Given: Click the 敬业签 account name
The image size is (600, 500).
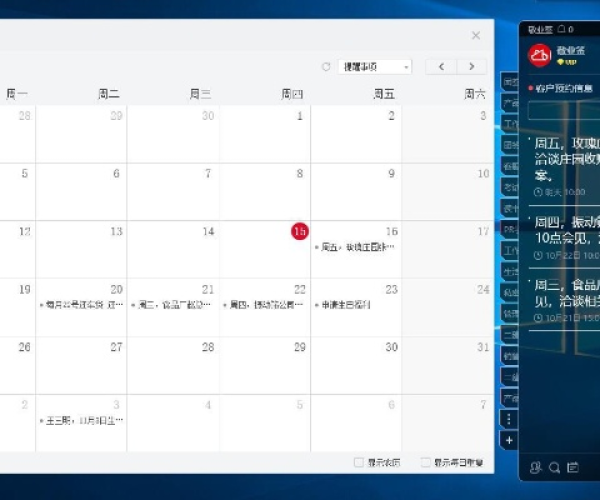Looking at the screenshot, I should point(571,50).
